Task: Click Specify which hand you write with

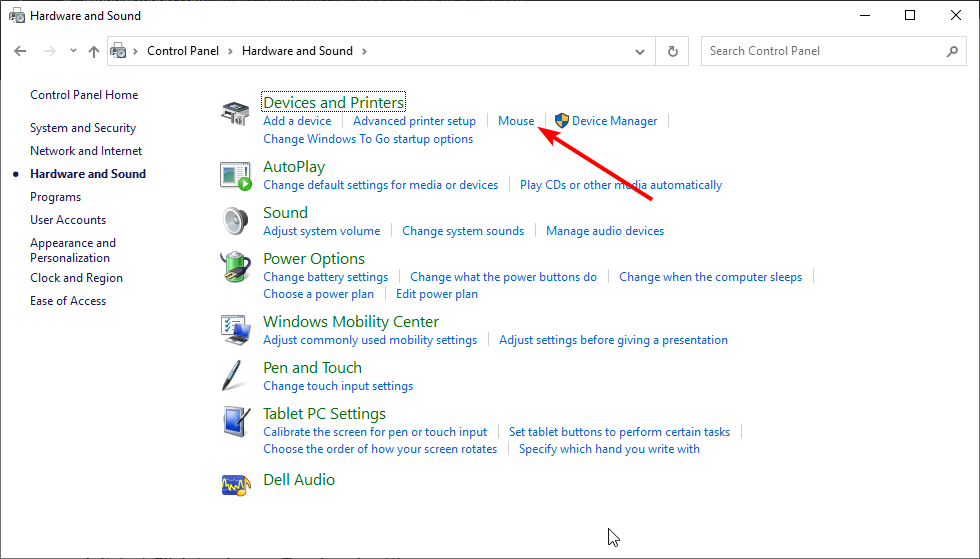Action: tap(609, 449)
